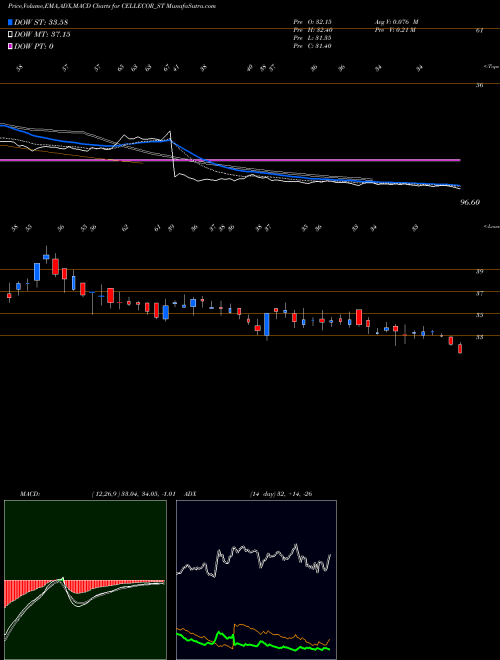500x660 pixels.
Task: Click the MACD values '(12,26,9) 33.04, 34.05, -1.01'
Action: pyautogui.click(x=133, y=494)
